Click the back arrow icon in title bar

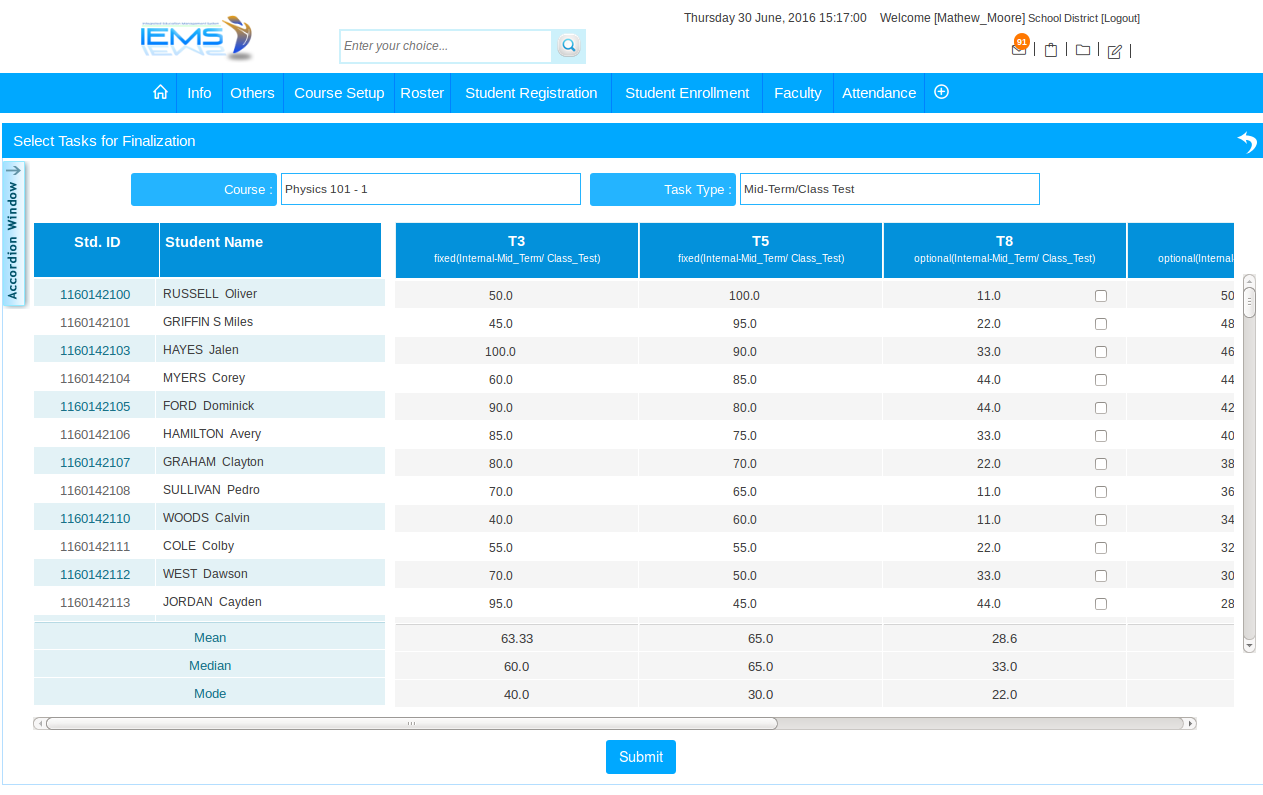click(1247, 142)
